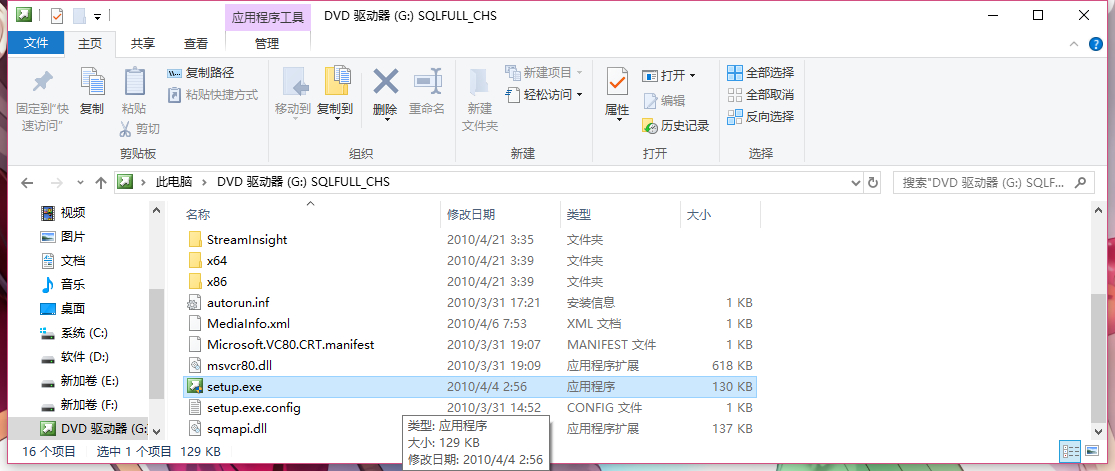Switch to the 主页 tab

click(90, 43)
